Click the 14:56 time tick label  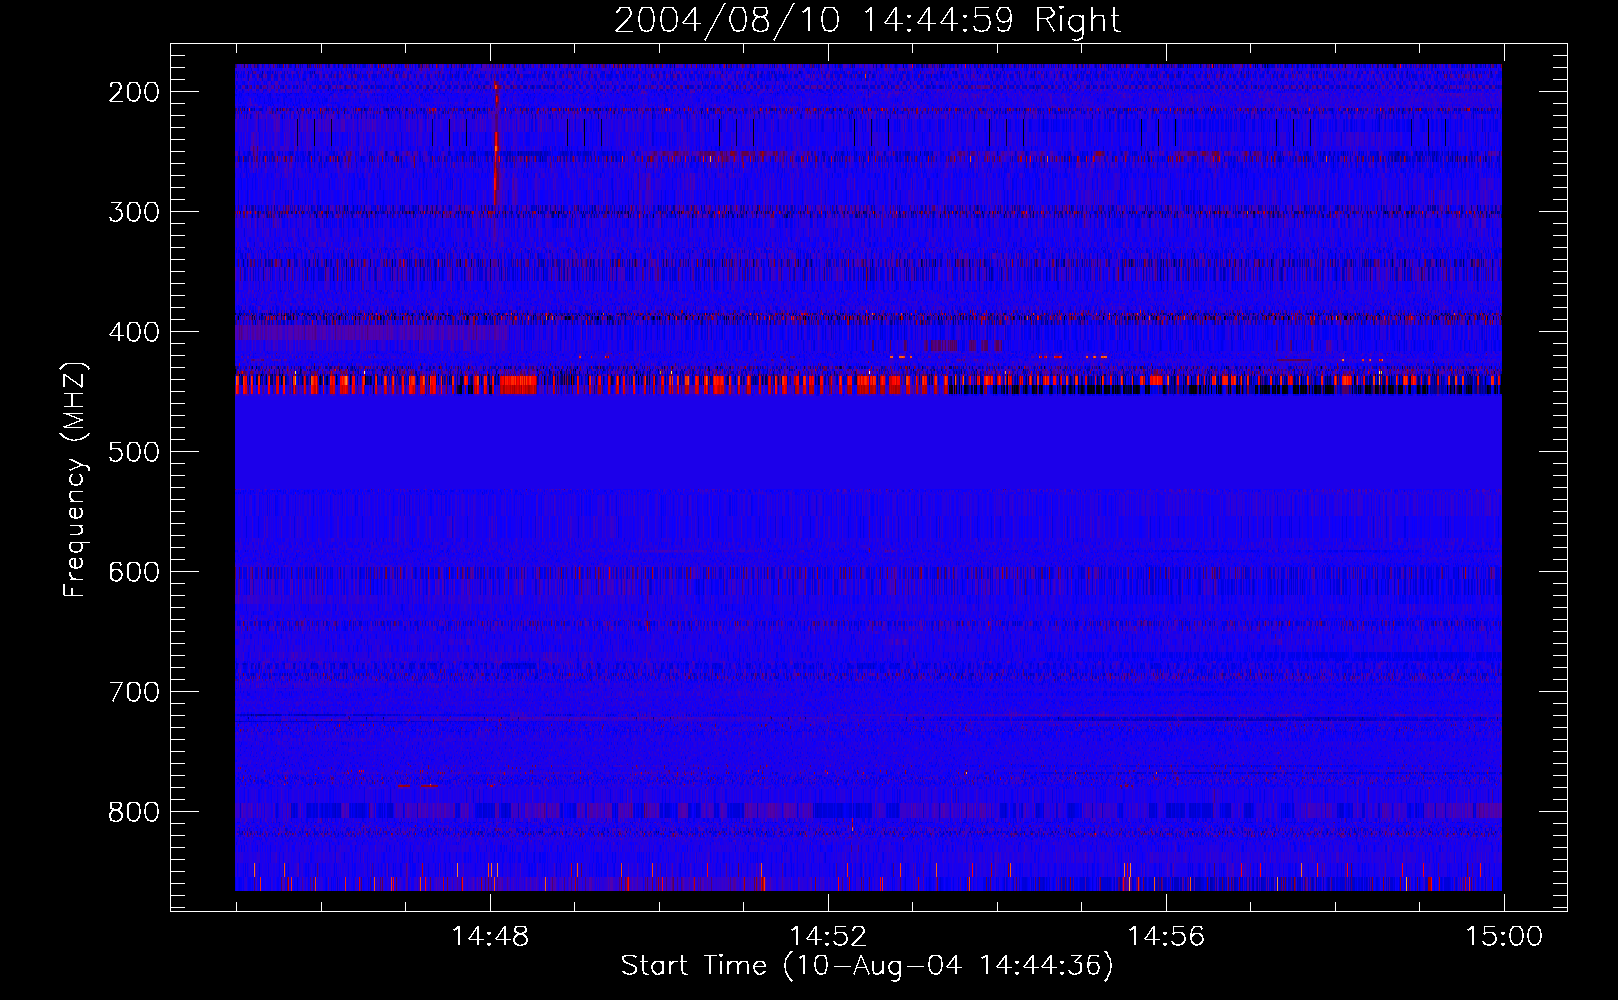[x=1166, y=937]
